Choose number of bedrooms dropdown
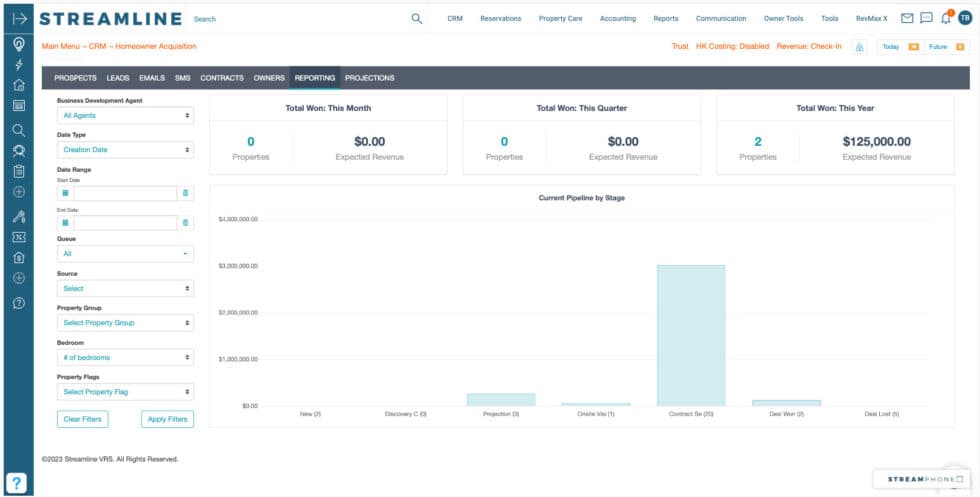The width and height of the screenshot is (980, 497). [x=125, y=357]
